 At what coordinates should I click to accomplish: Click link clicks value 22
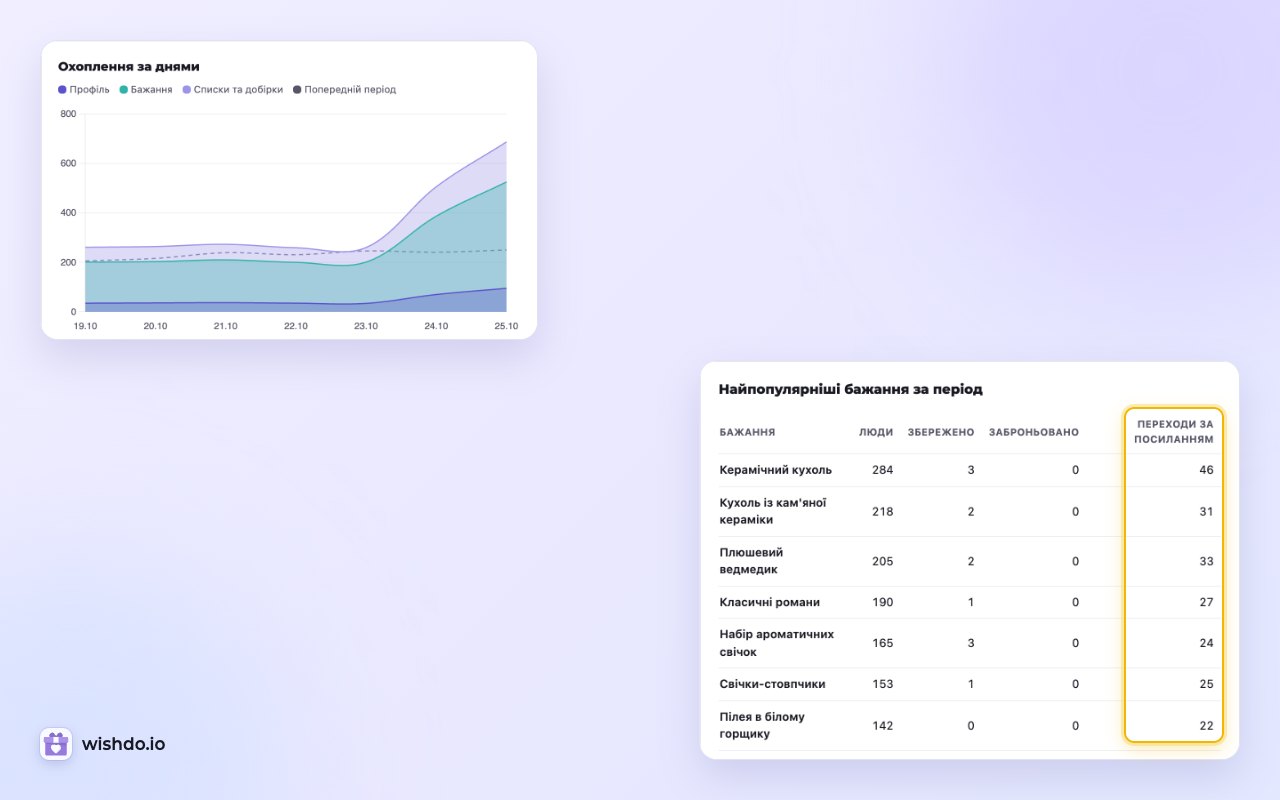[x=1206, y=725]
